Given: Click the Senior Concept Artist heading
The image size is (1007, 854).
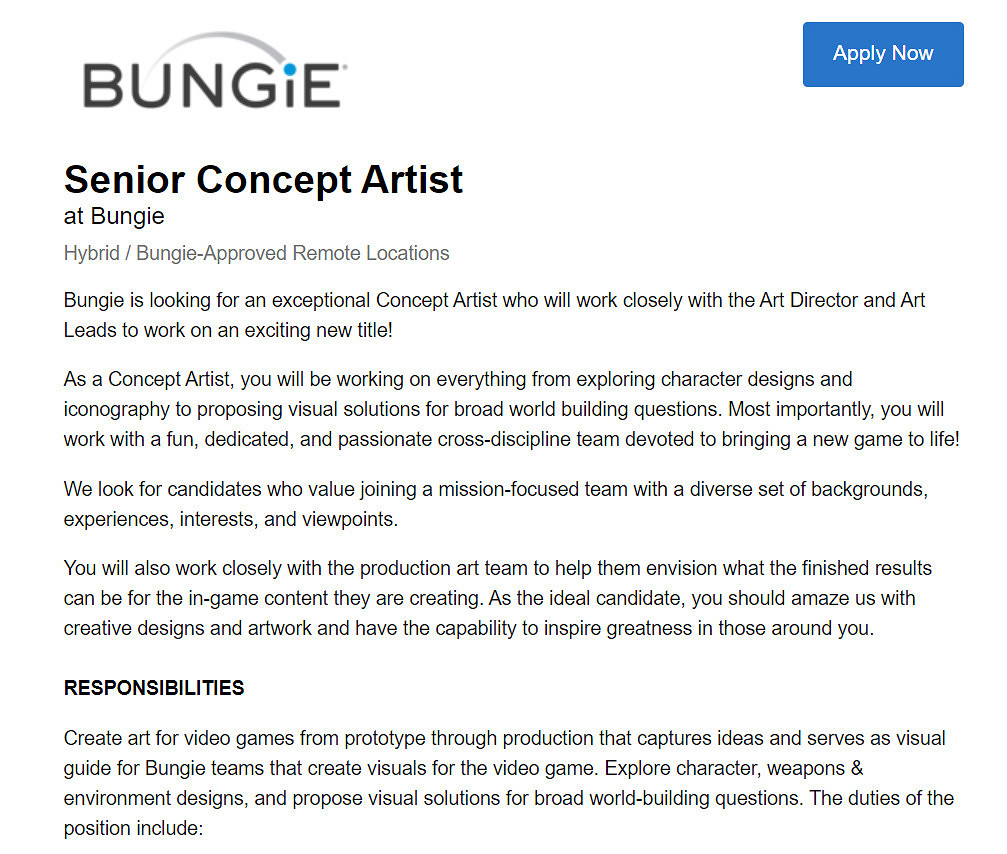Looking at the screenshot, I should [263, 180].
